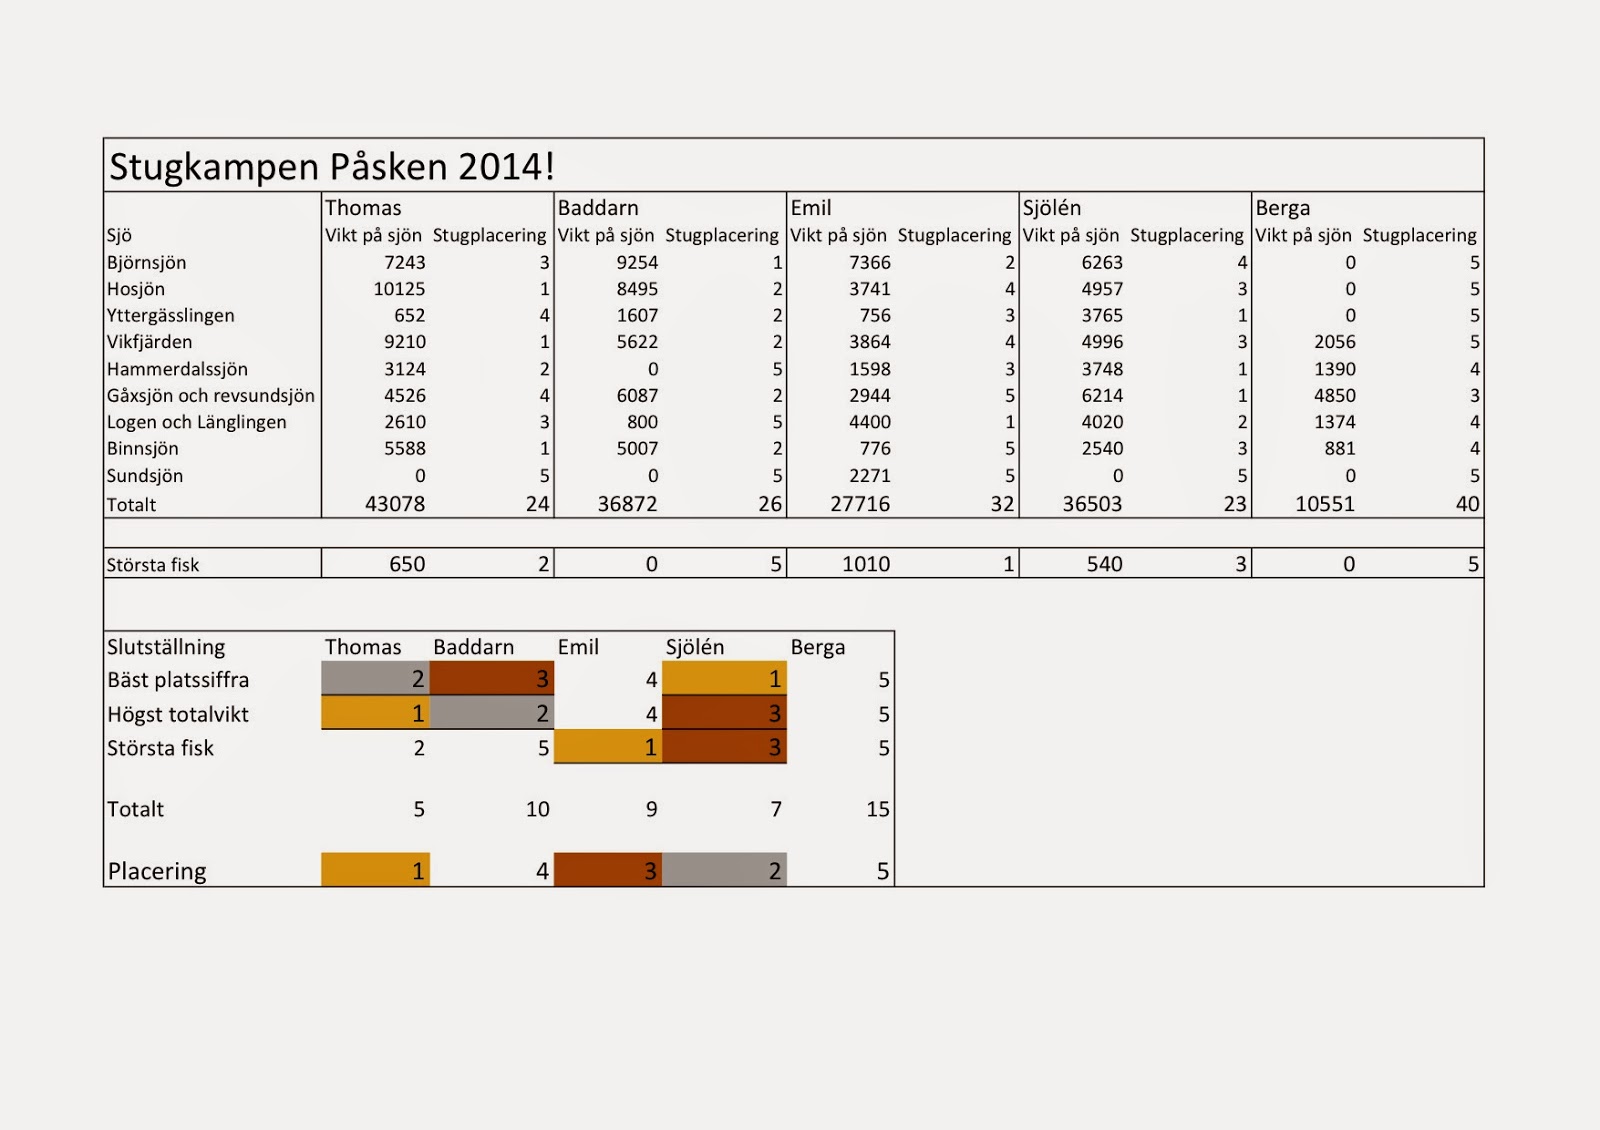Click the value 7243 for Thomas in Björnsjön
The height and width of the screenshot is (1130, 1600).
[x=405, y=262]
